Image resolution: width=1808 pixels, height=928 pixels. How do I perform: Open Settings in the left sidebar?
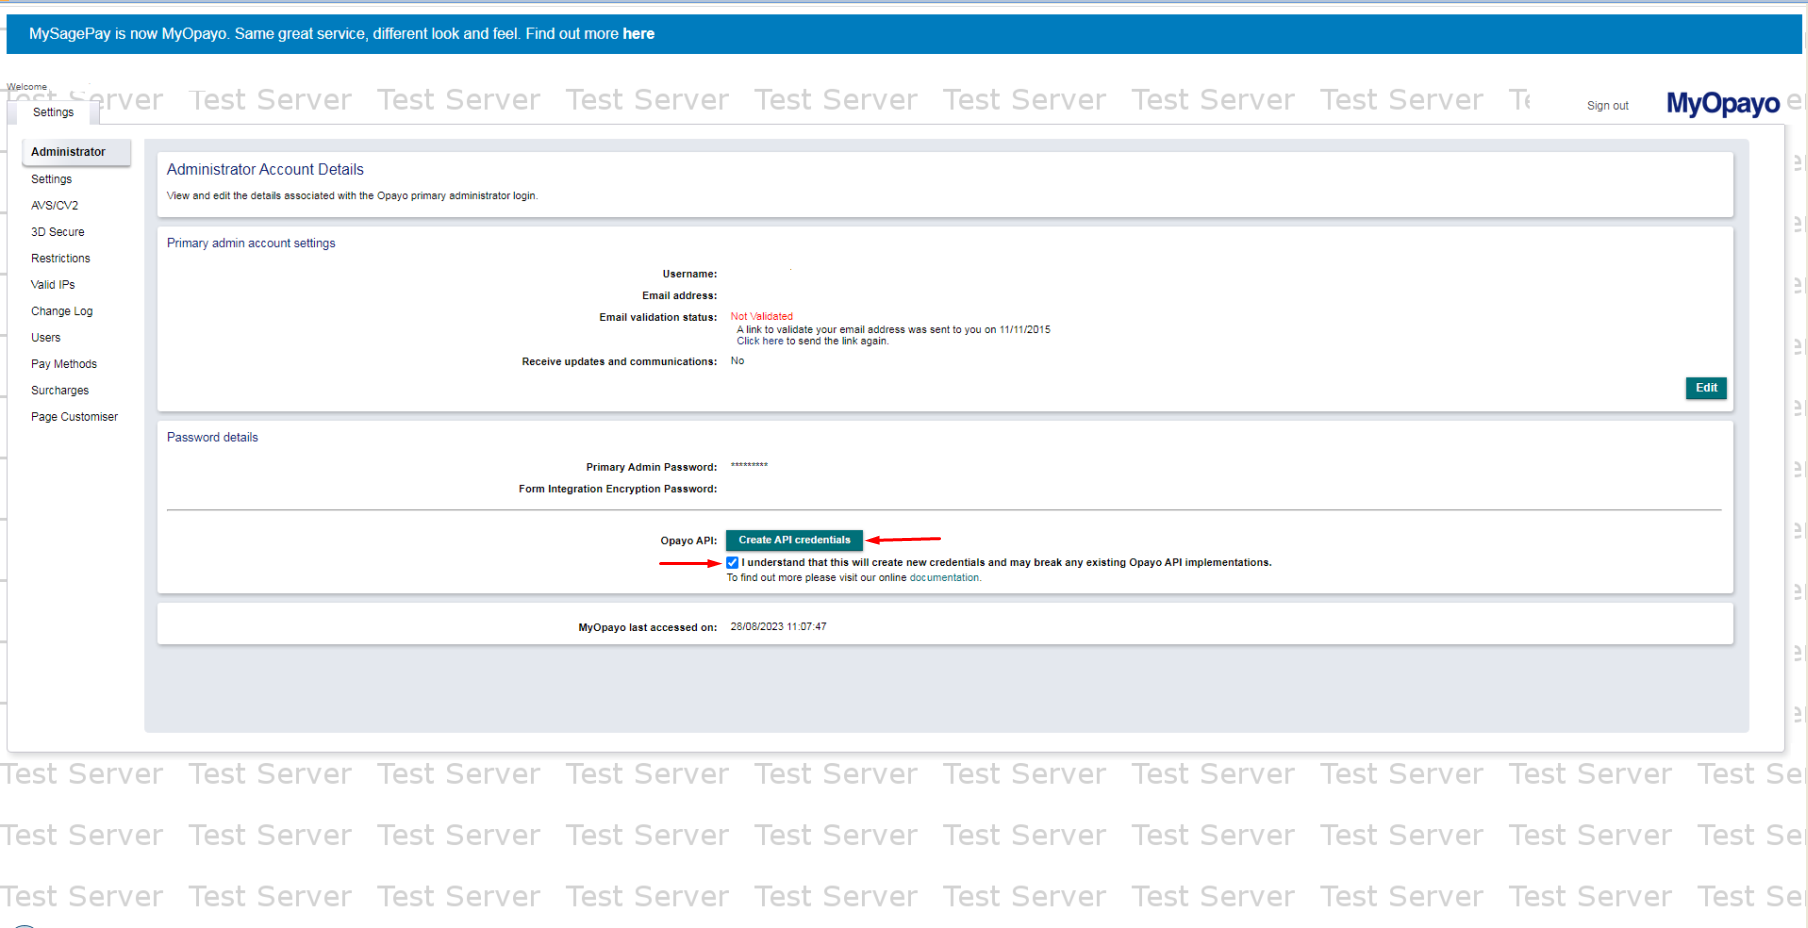click(x=51, y=179)
